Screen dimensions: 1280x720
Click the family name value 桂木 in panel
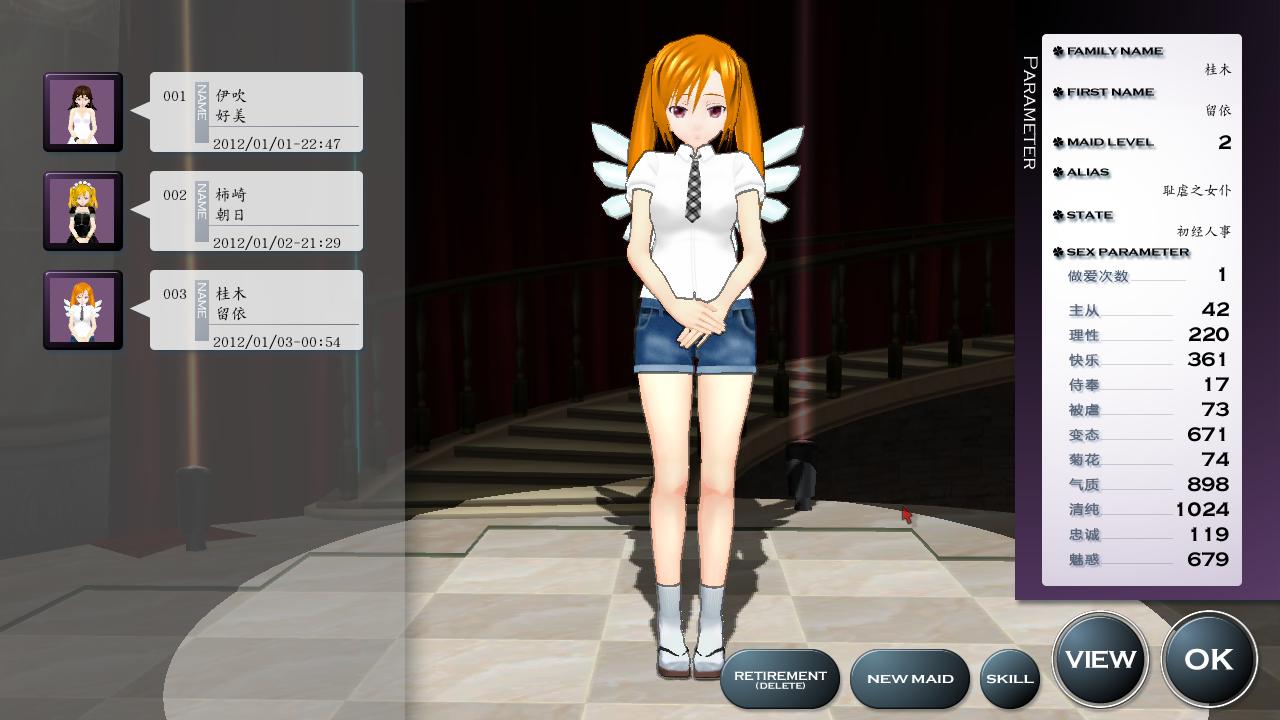point(1218,70)
